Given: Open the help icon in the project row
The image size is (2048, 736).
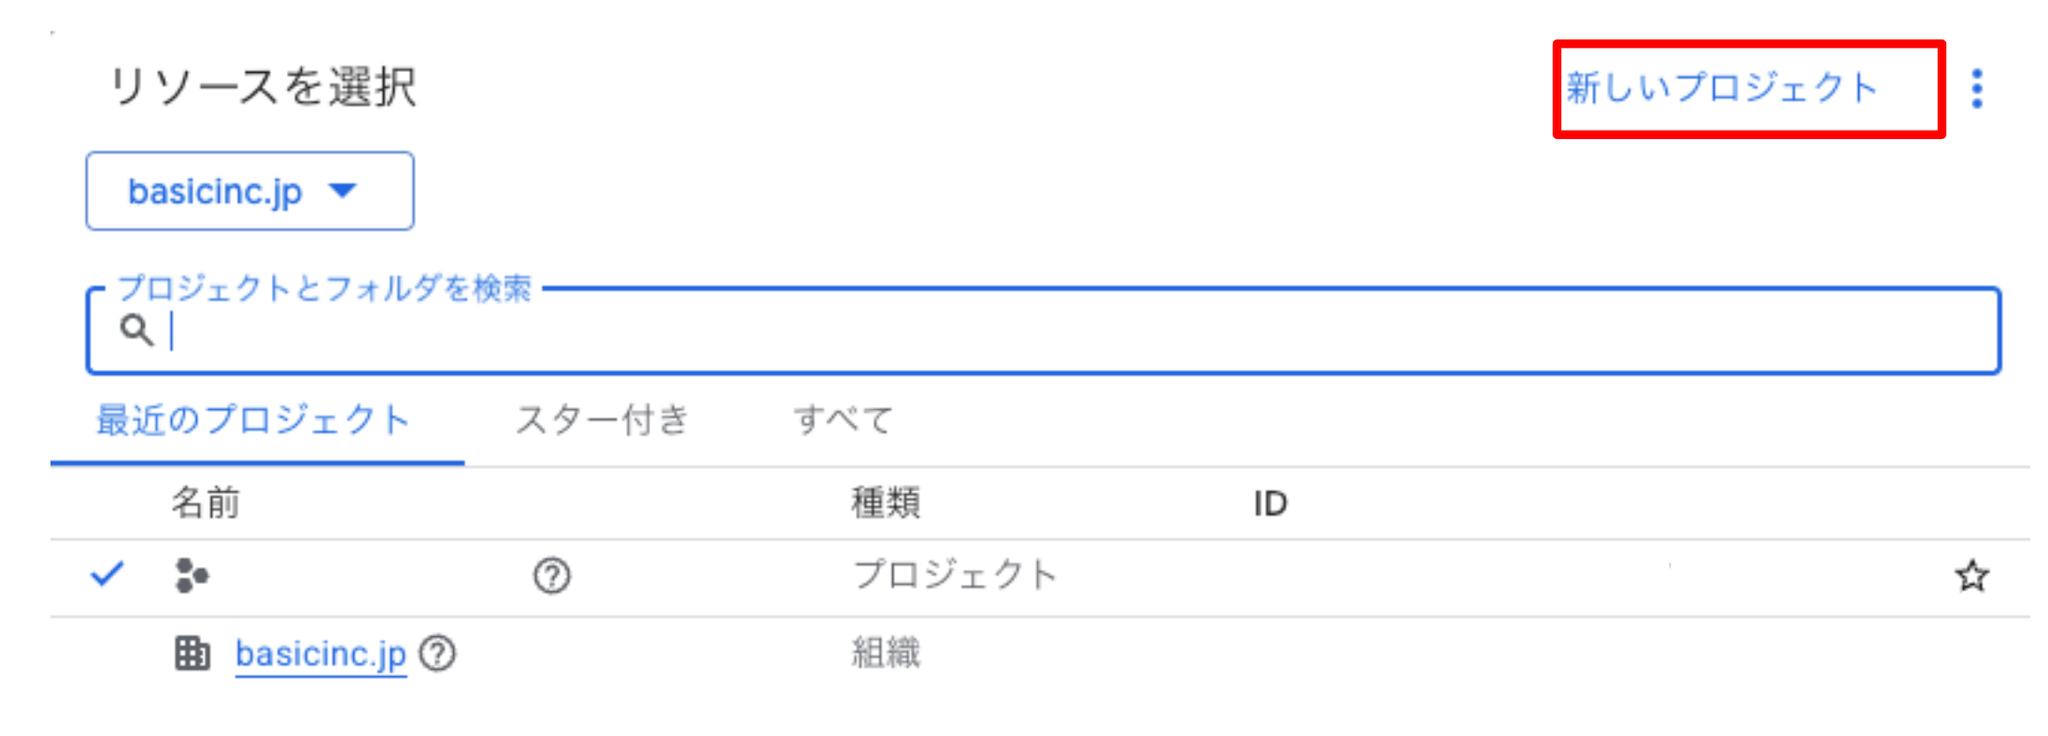Looking at the screenshot, I should pos(551,576).
